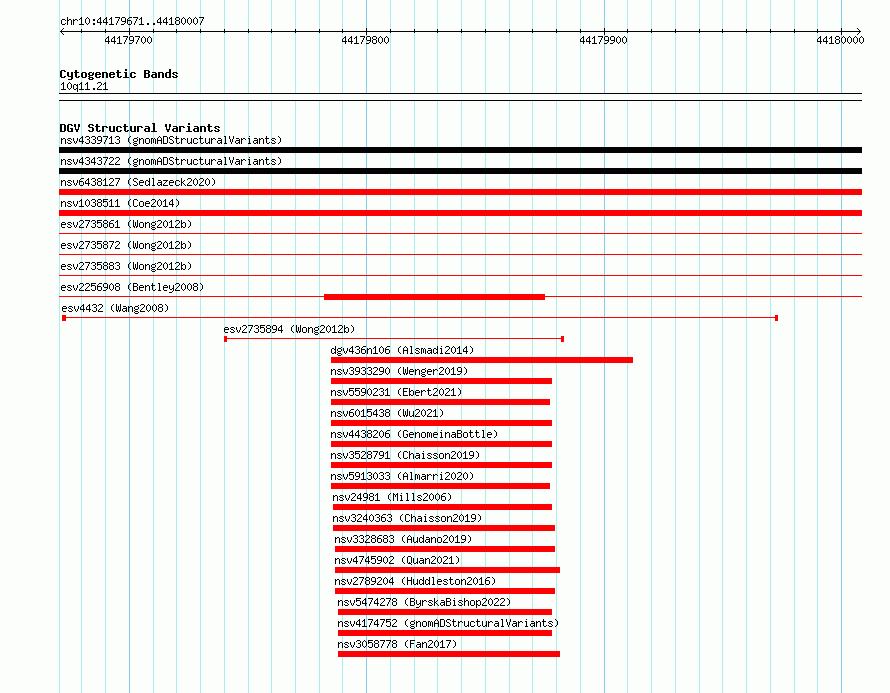
Task: Click the nsv4339713 gnomADStructuralVariants label
Action: 171,140
